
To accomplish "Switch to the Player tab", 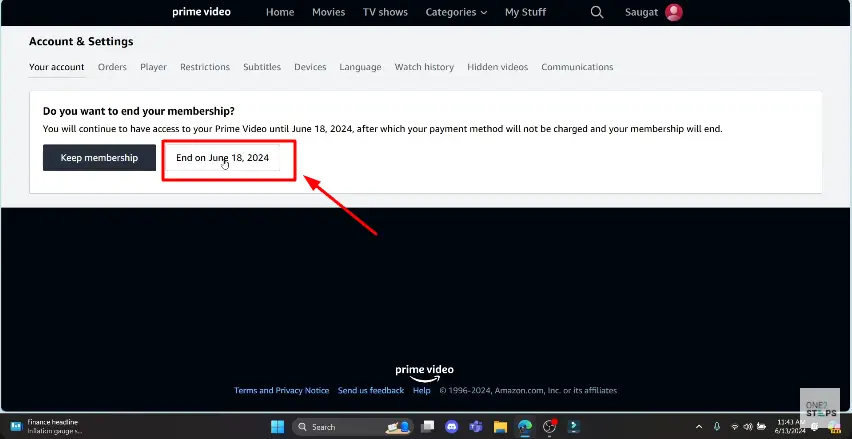I will (x=153, y=67).
